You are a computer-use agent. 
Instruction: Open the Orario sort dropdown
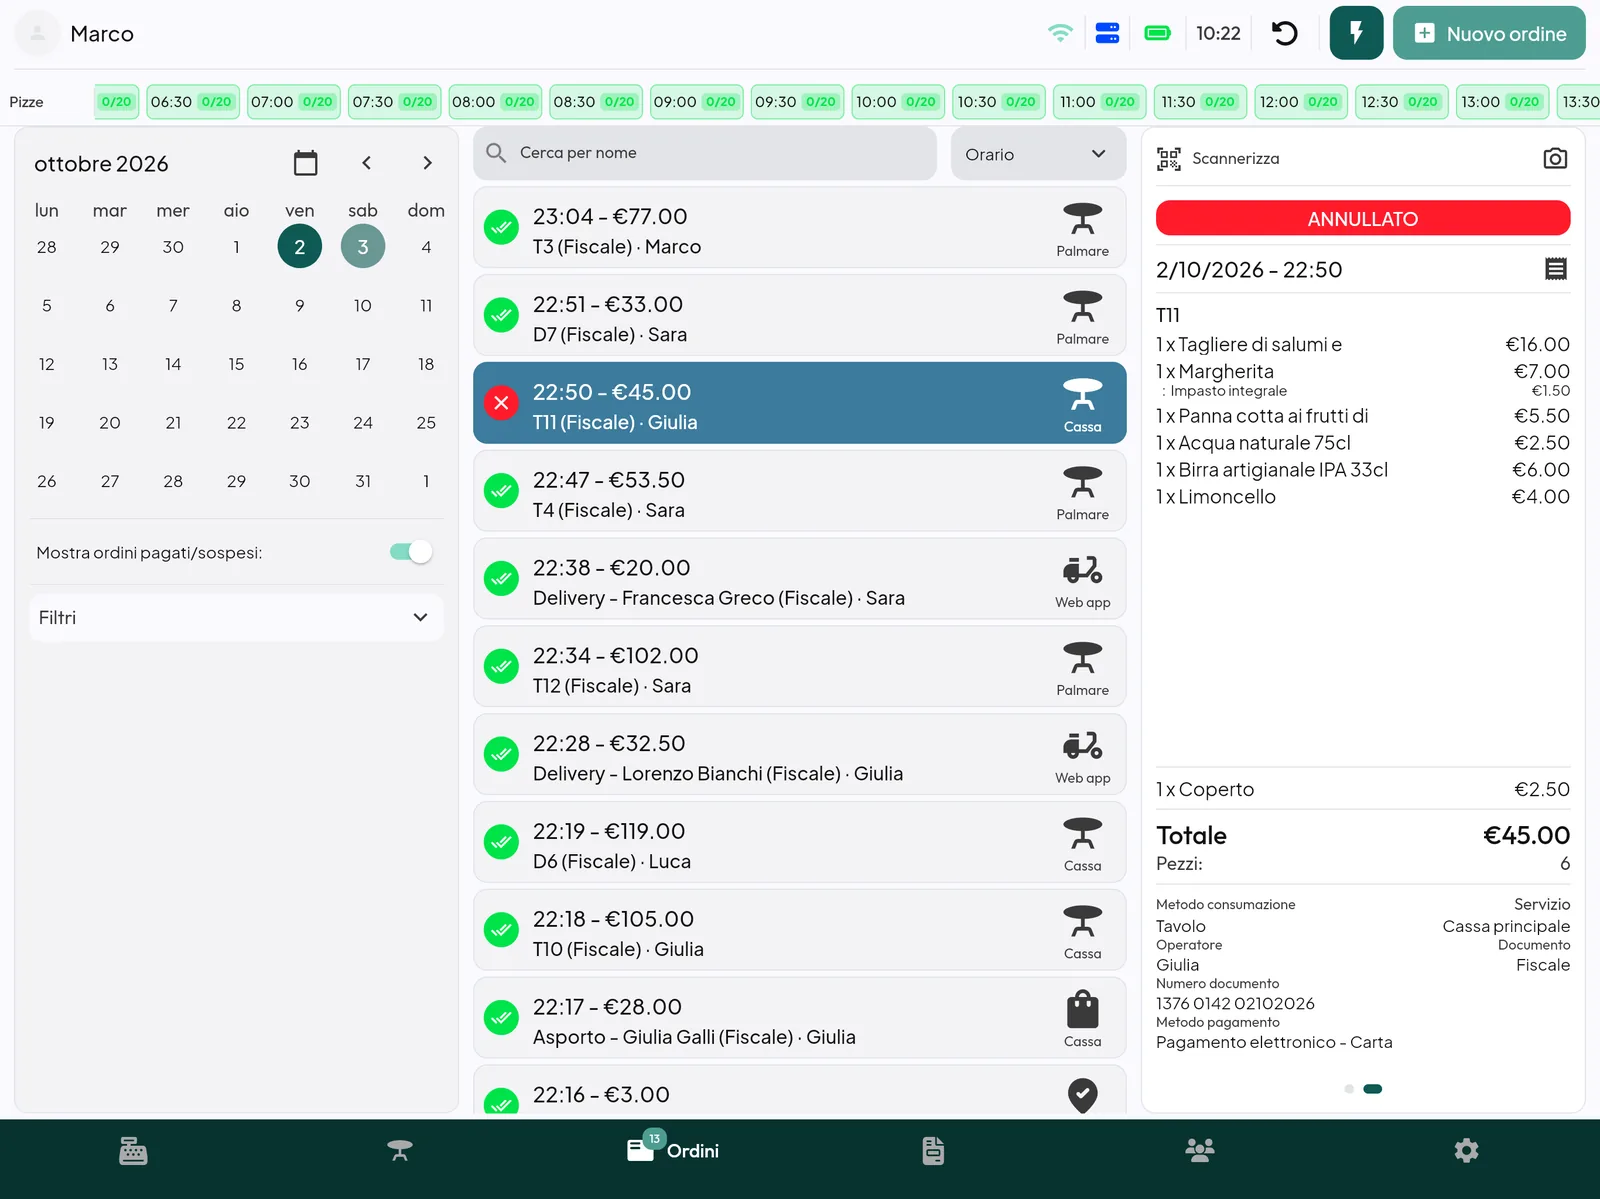pos(1038,154)
